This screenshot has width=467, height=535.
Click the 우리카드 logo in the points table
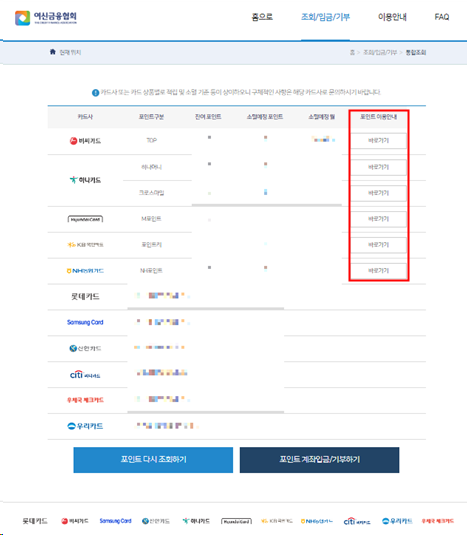pos(85,426)
